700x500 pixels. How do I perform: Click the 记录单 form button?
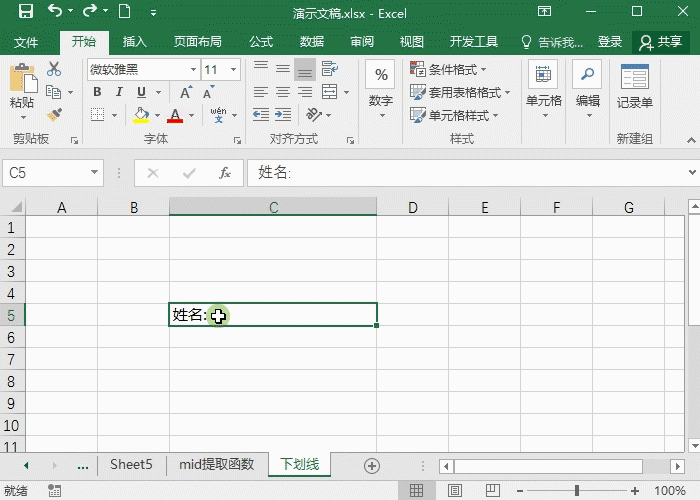(x=634, y=87)
